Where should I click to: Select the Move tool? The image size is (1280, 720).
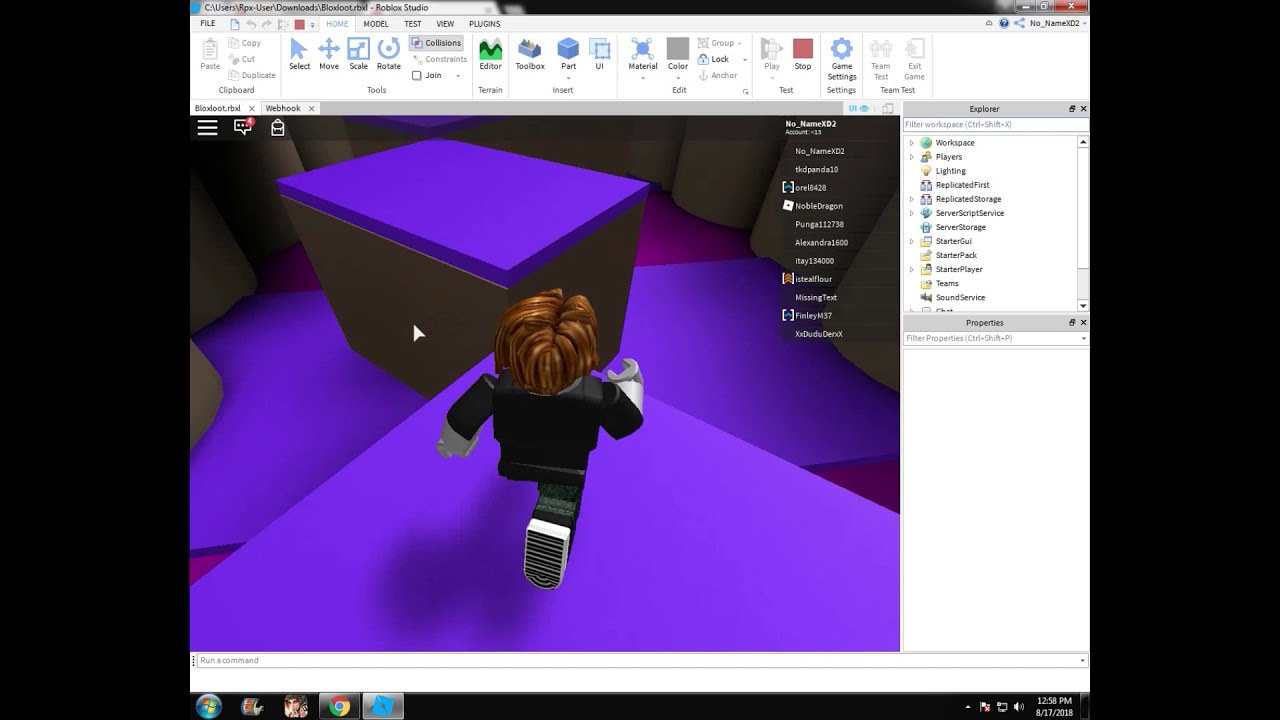(x=328, y=54)
